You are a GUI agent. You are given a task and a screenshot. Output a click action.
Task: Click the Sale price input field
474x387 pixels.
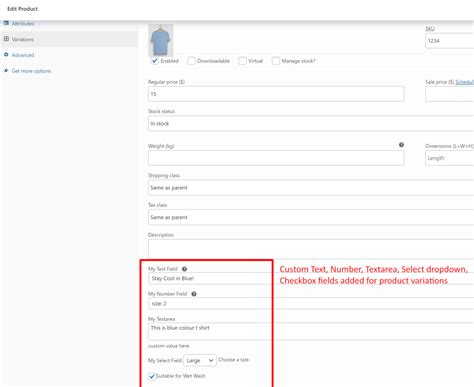(449, 94)
